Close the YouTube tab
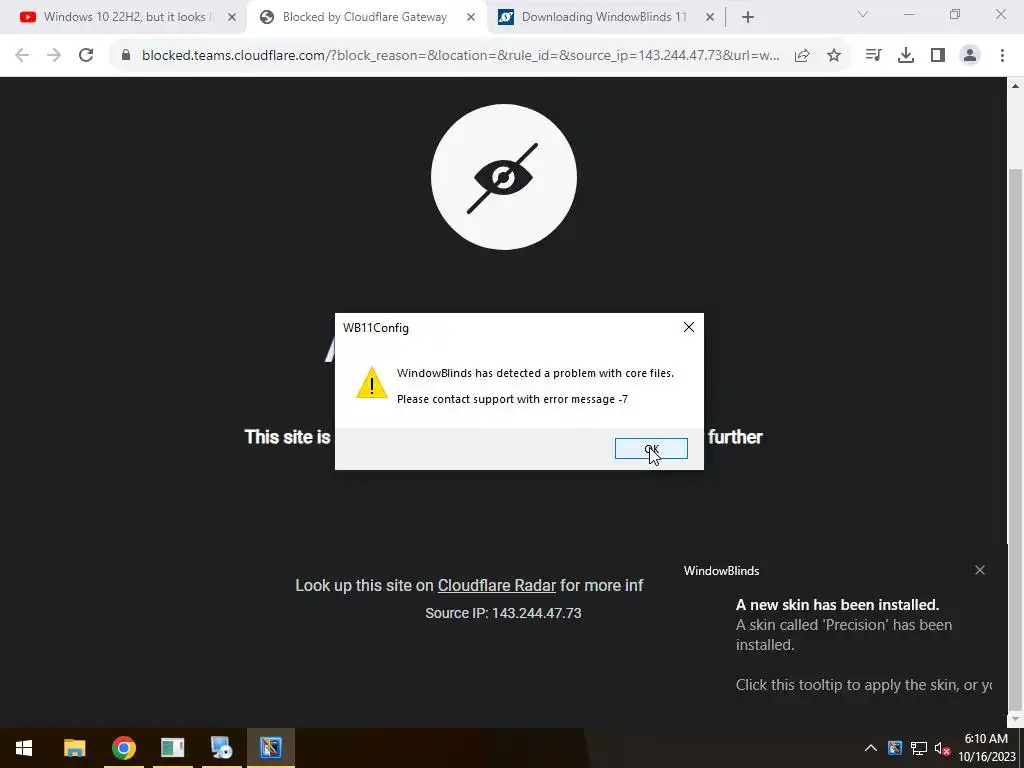The width and height of the screenshot is (1024, 768). pos(232,18)
